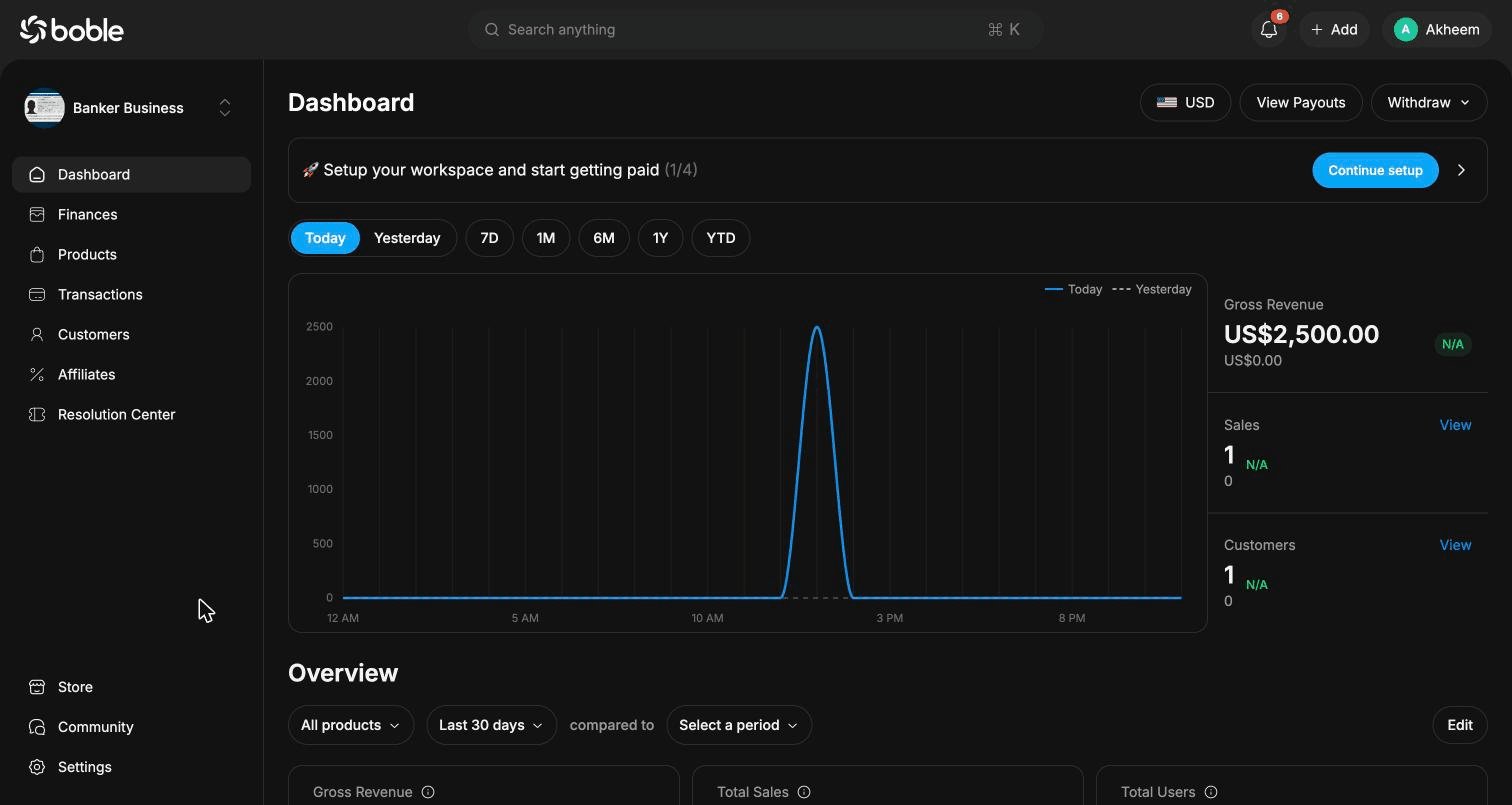Expand the workspace switcher chevrons
1512x805 pixels.
coord(225,108)
